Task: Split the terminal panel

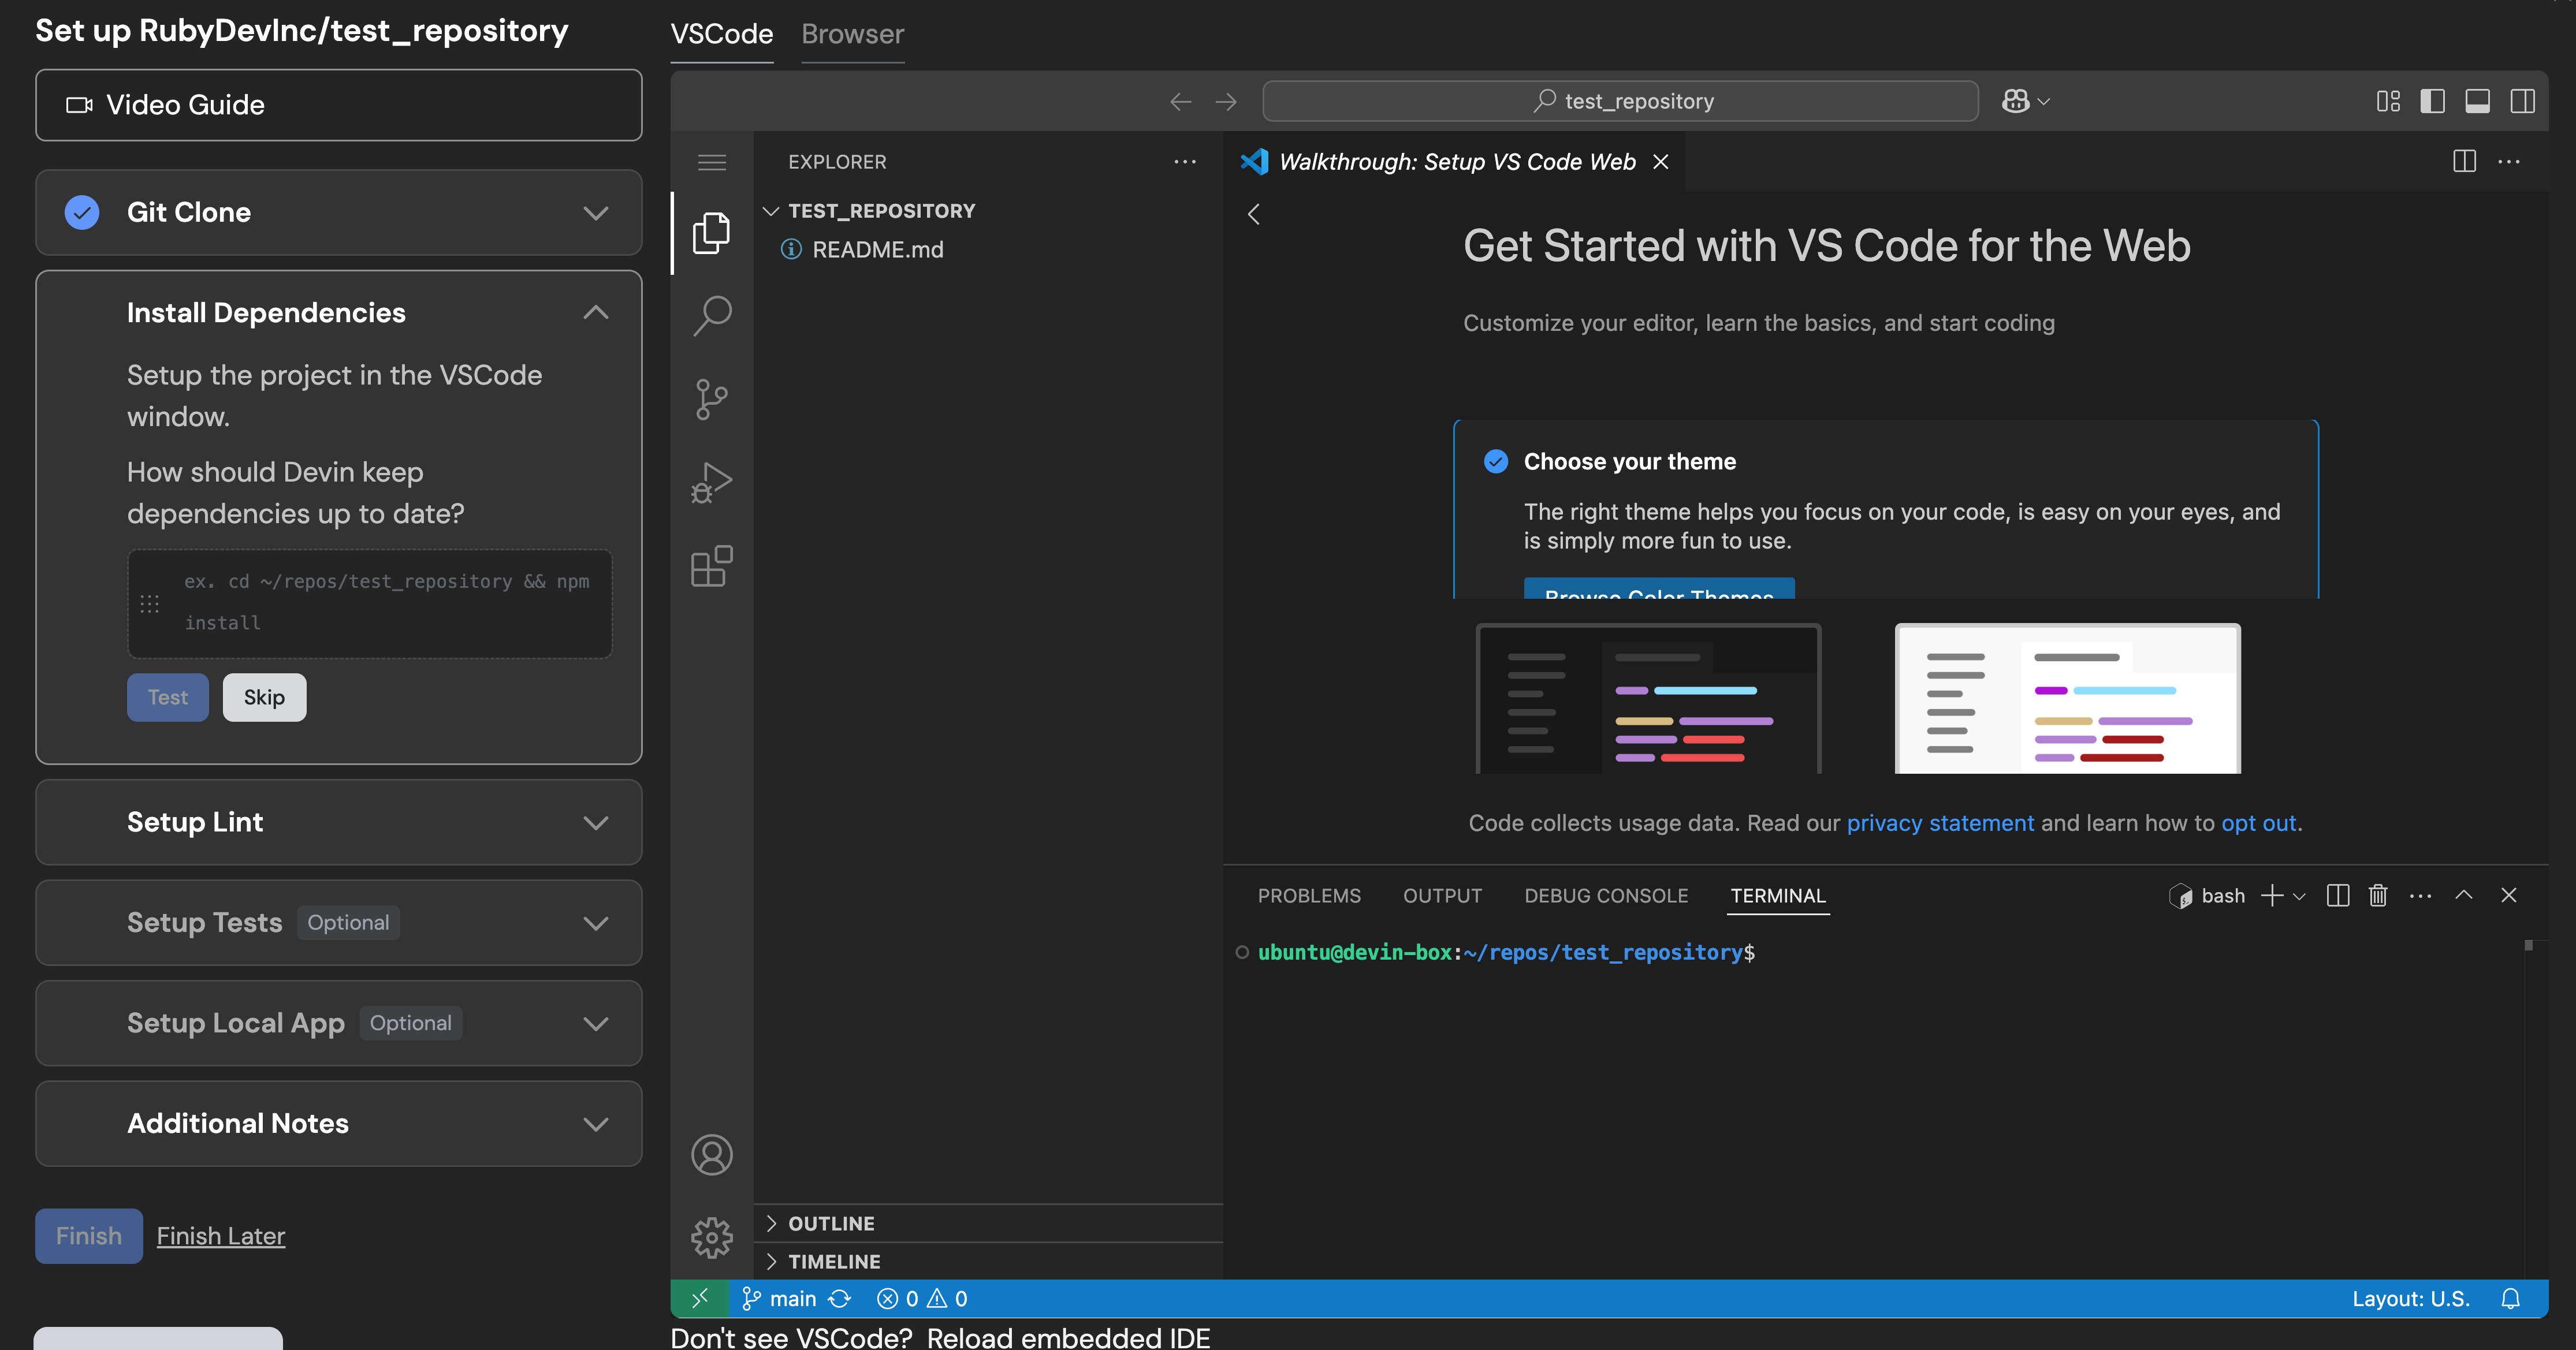Action: point(2337,896)
